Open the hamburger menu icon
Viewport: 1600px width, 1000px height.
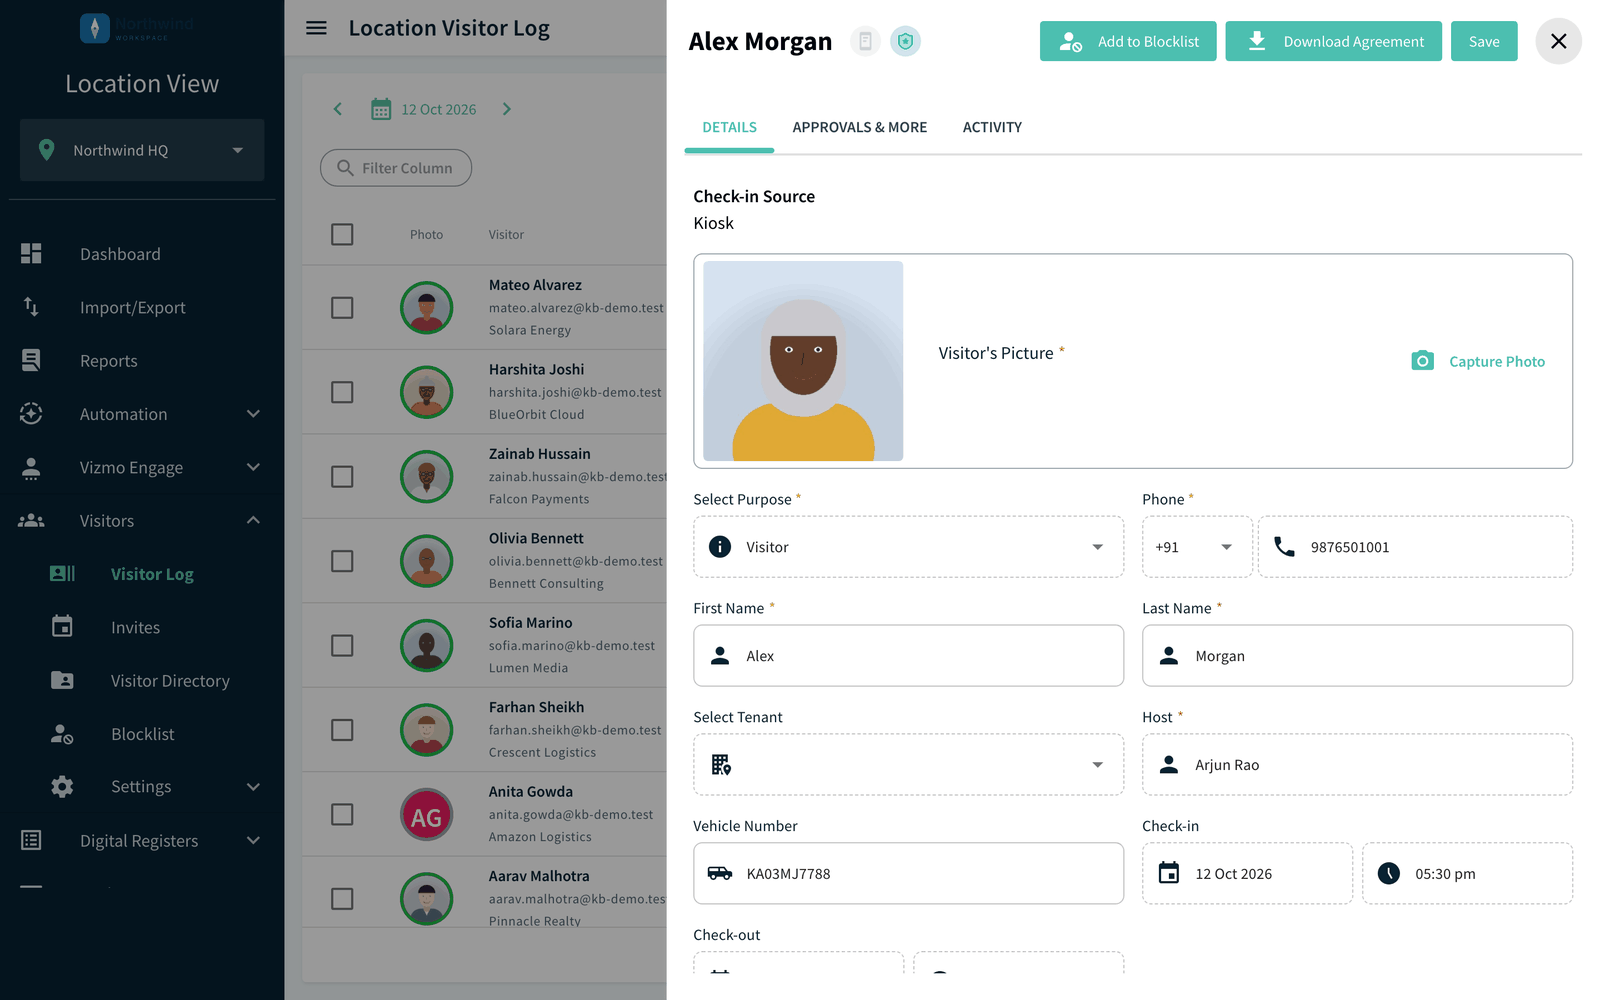pos(316,28)
